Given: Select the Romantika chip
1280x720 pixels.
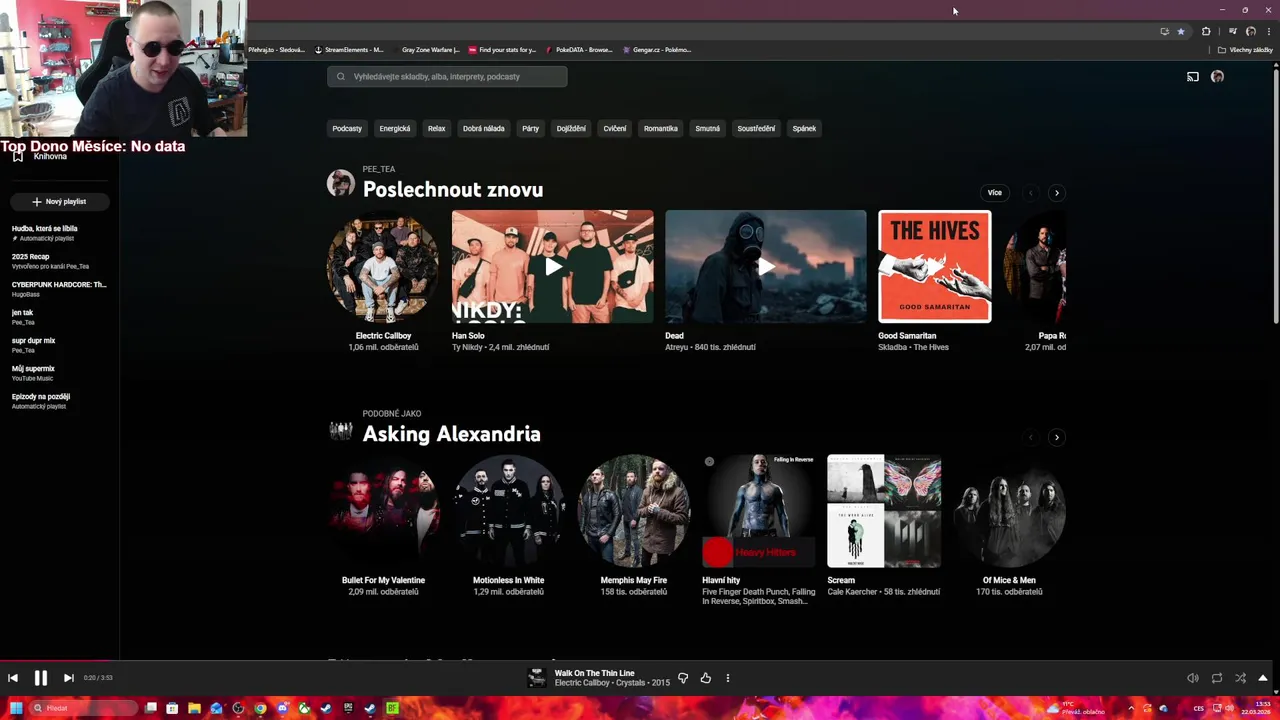Looking at the screenshot, I should (661, 128).
